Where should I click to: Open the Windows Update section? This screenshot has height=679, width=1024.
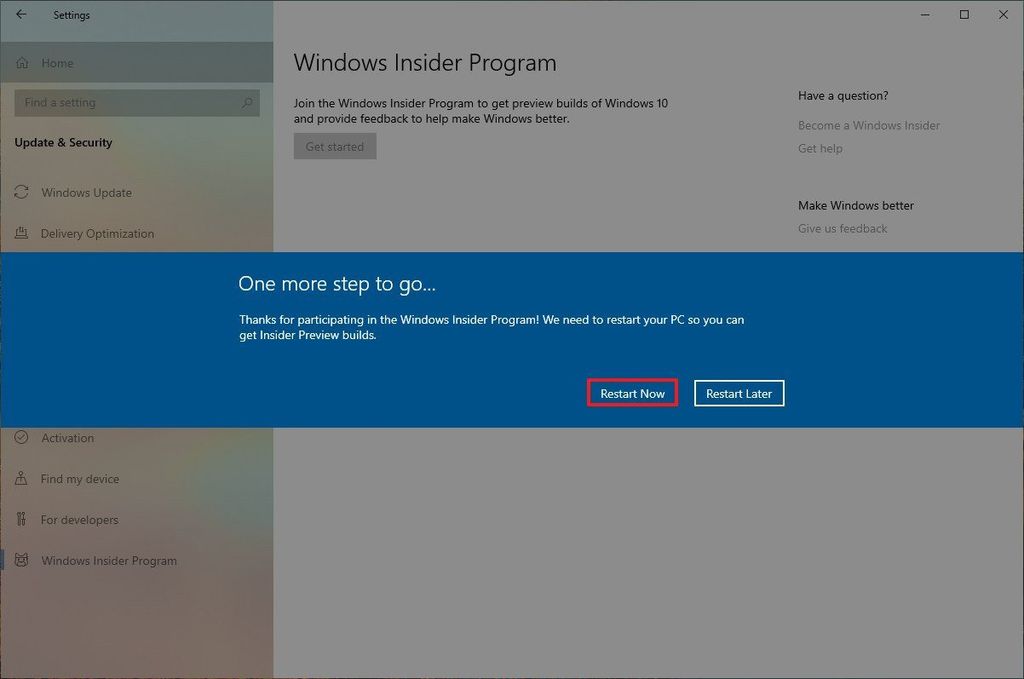[x=88, y=192]
